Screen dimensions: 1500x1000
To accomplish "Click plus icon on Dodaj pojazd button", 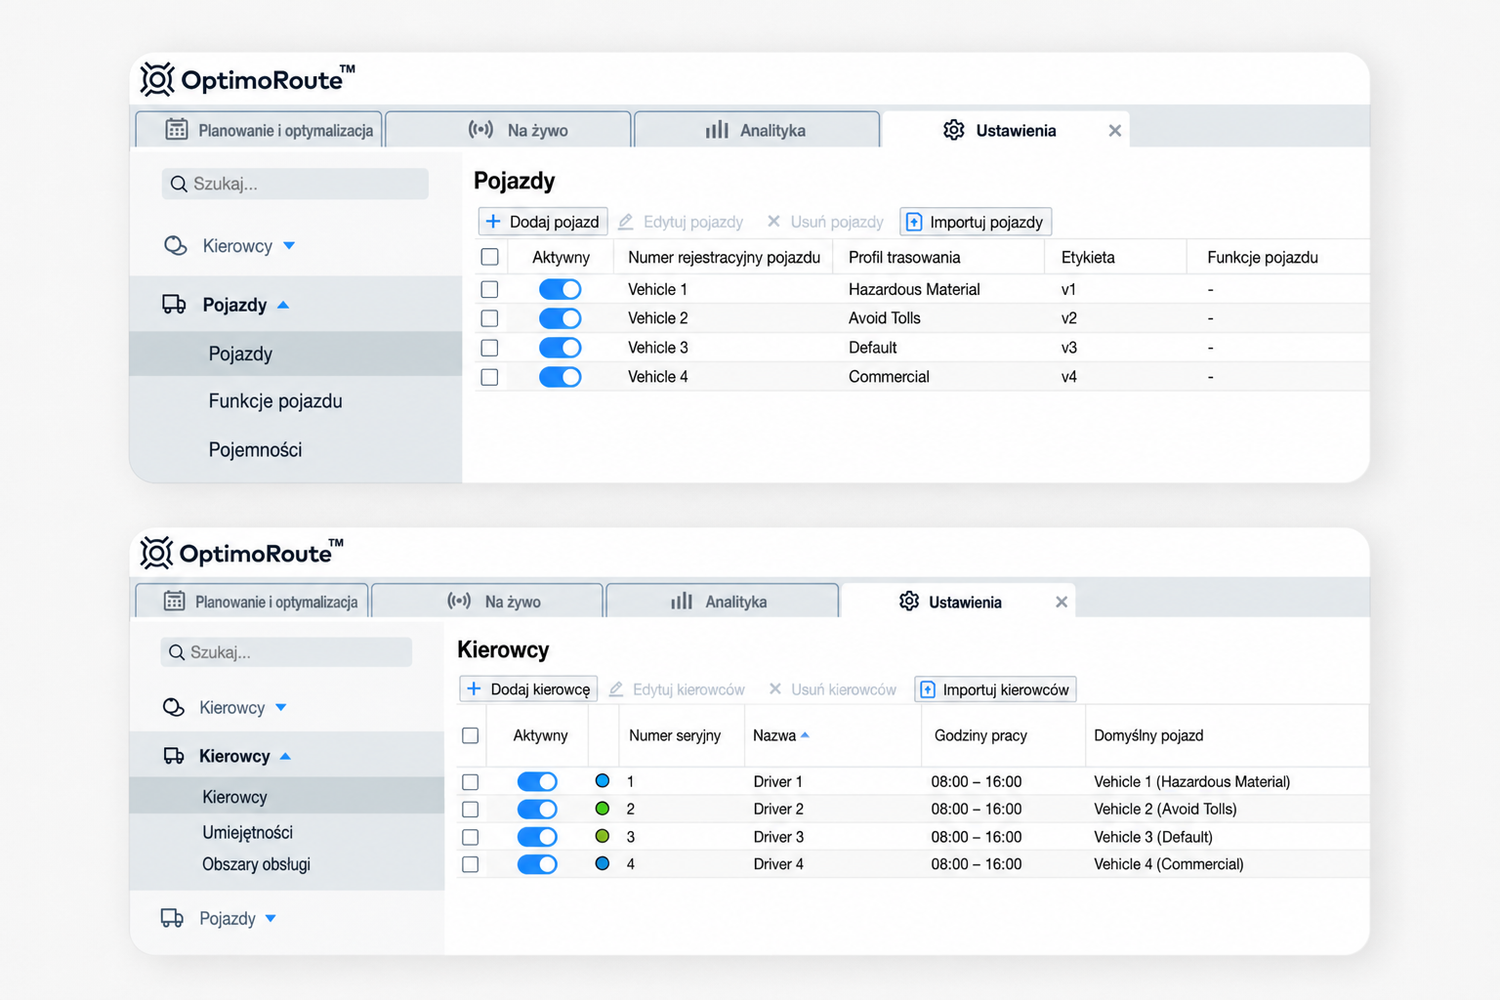I will click(x=493, y=221).
